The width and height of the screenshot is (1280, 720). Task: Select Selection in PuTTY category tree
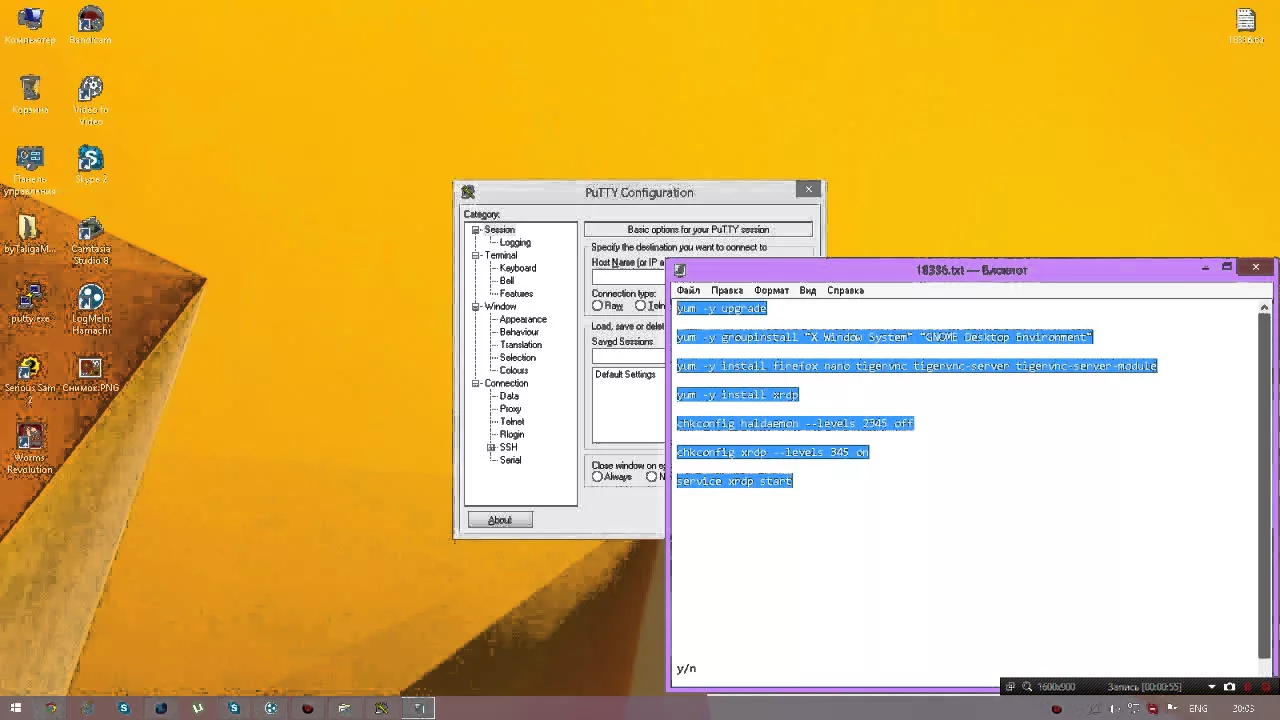click(x=518, y=358)
